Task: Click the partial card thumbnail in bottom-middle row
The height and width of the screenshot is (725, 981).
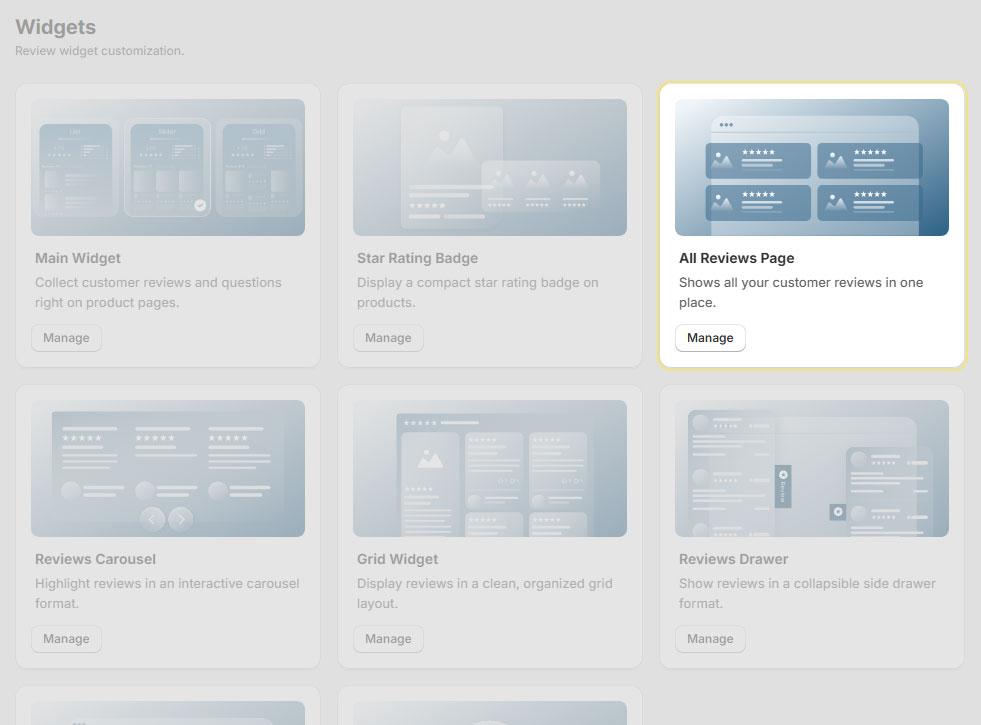Action: [489, 712]
